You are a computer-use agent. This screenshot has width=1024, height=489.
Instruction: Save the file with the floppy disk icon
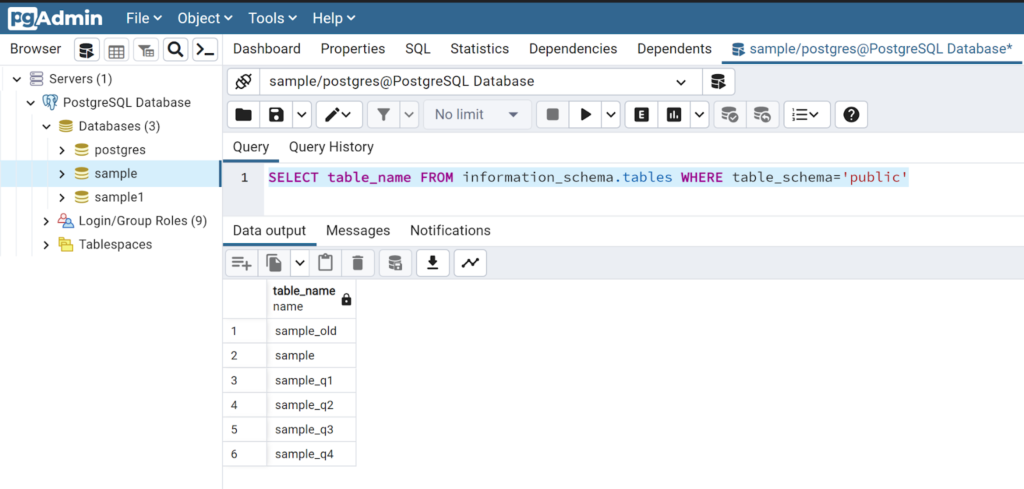click(276, 115)
